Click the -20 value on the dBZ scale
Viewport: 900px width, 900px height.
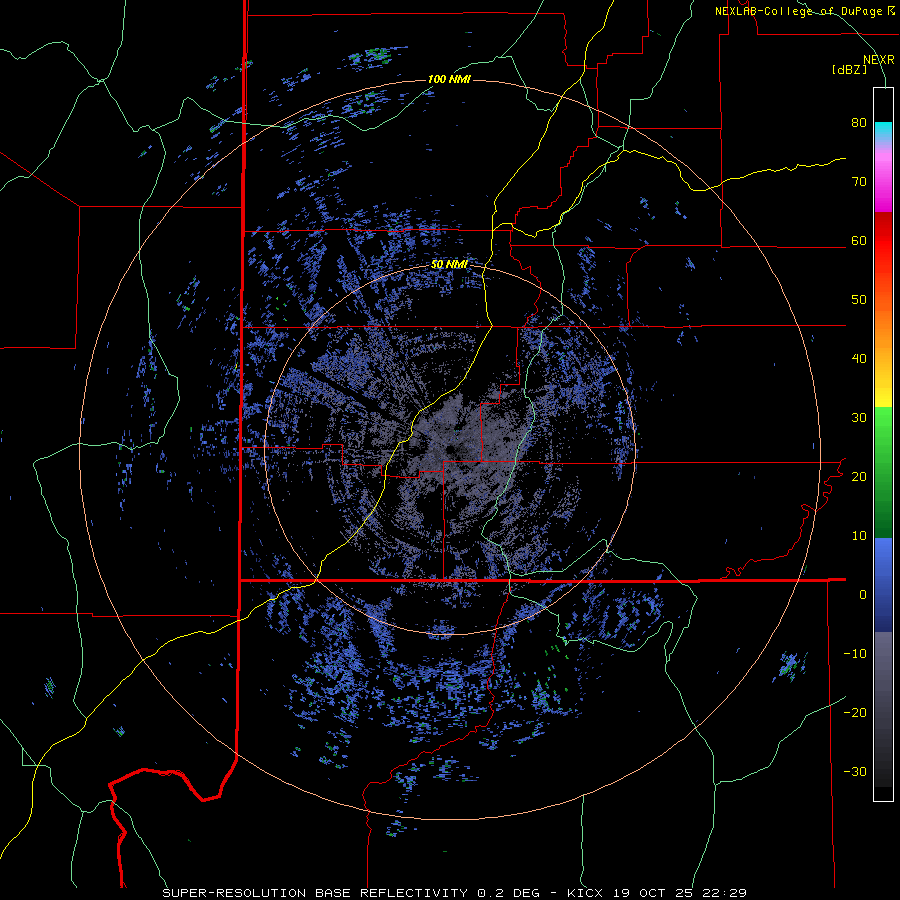point(855,713)
